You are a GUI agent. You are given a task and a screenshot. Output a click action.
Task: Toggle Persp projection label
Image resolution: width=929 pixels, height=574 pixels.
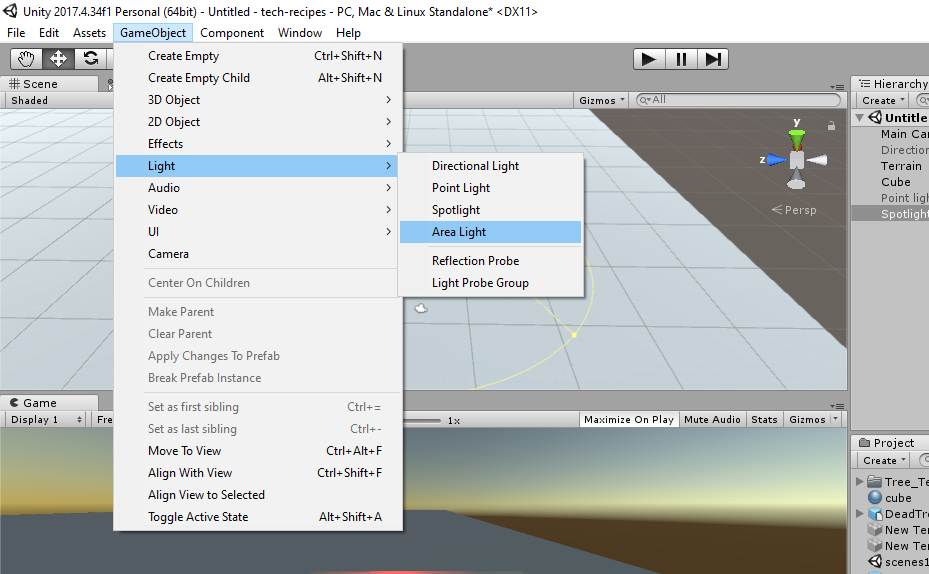(794, 210)
